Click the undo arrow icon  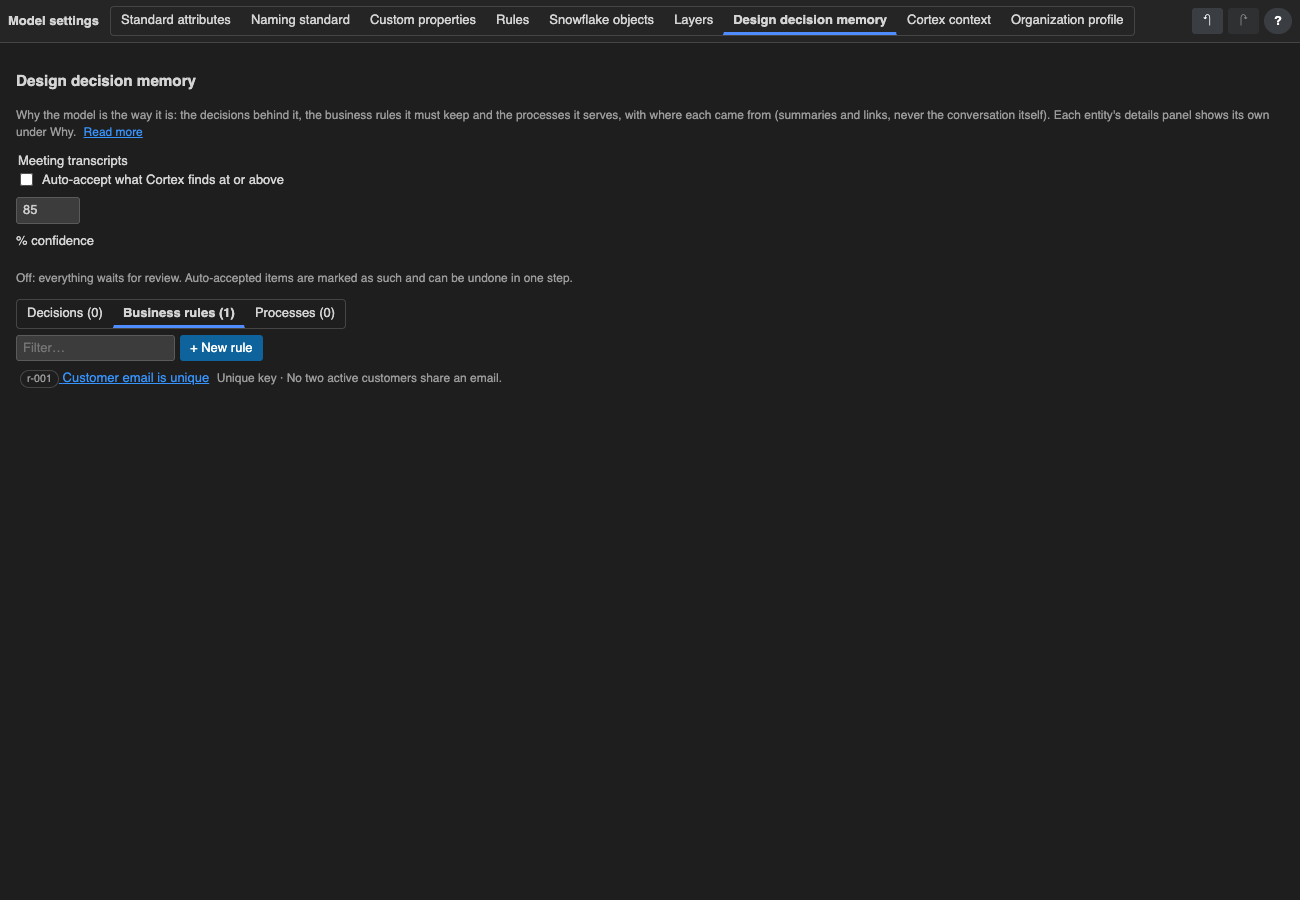pyautogui.click(x=1207, y=20)
